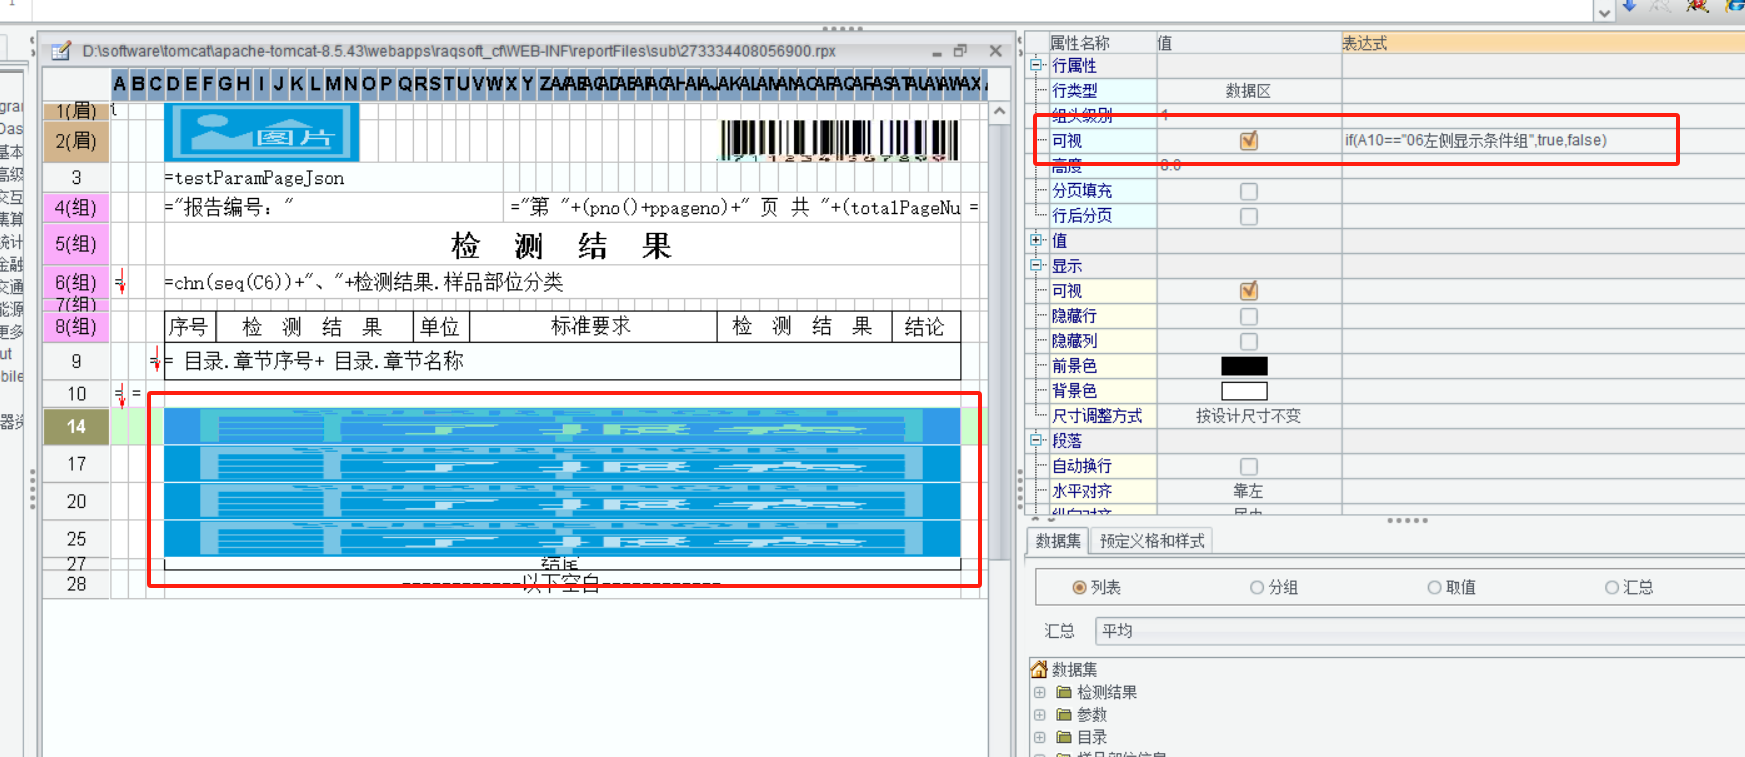
Task: Collapse the 行属性 property group
Action: [1037, 65]
